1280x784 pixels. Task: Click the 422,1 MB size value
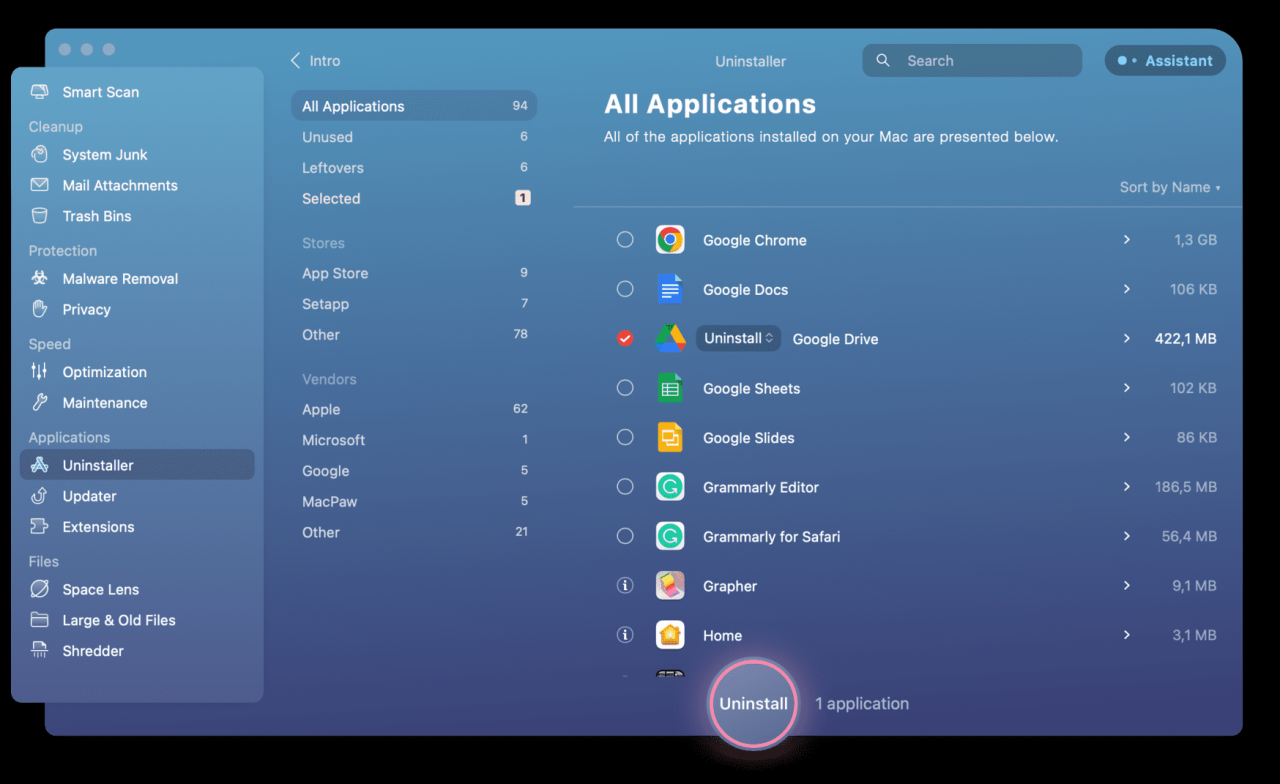[x=1185, y=339]
